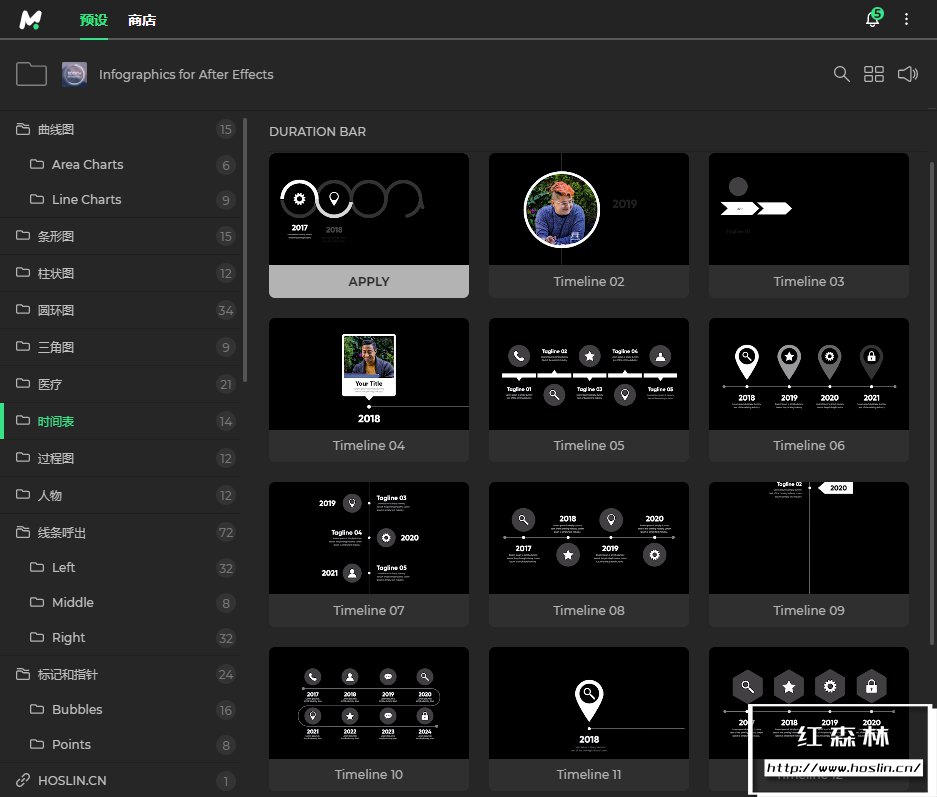
Task: Select the Timeline 05 preset thumbnail
Action: (x=589, y=374)
